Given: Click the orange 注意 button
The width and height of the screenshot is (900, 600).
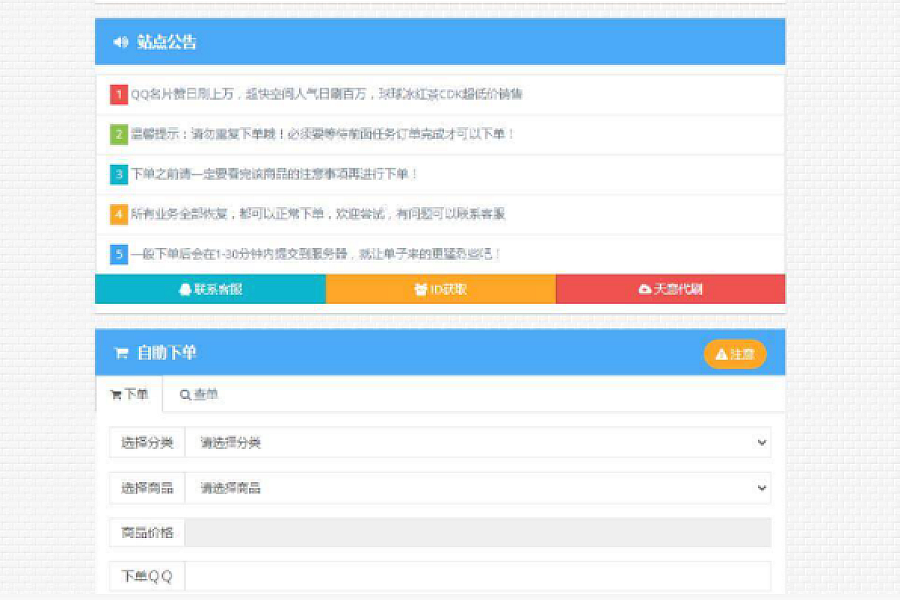Looking at the screenshot, I should 735,354.
